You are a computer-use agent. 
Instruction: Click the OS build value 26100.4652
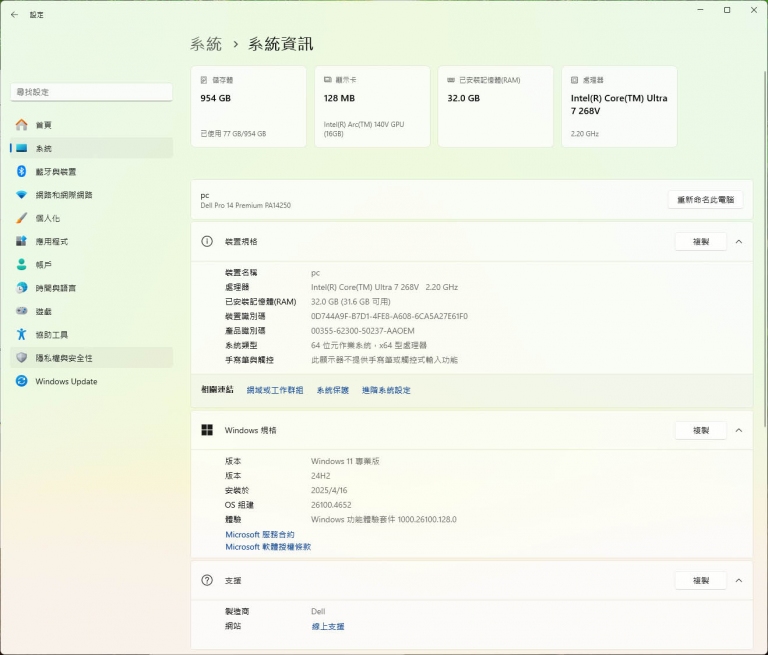click(x=331, y=505)
